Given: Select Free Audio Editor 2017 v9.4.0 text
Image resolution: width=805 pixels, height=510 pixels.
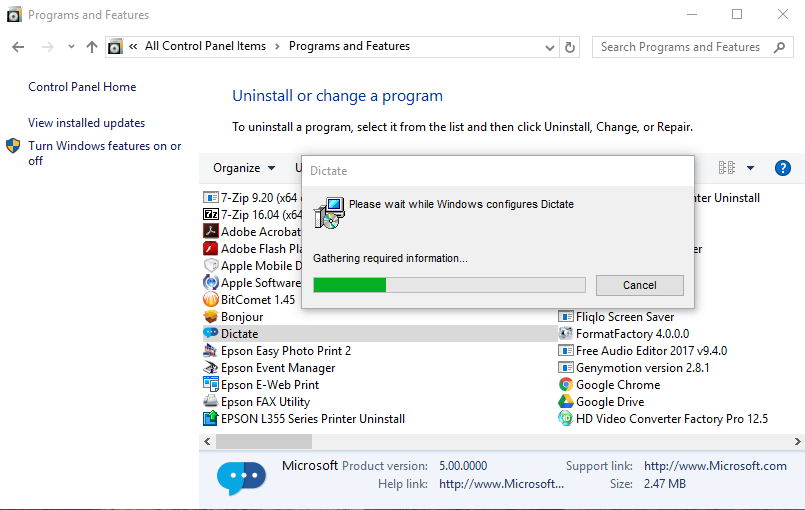Looking at the screenshot, I should 651,351.
